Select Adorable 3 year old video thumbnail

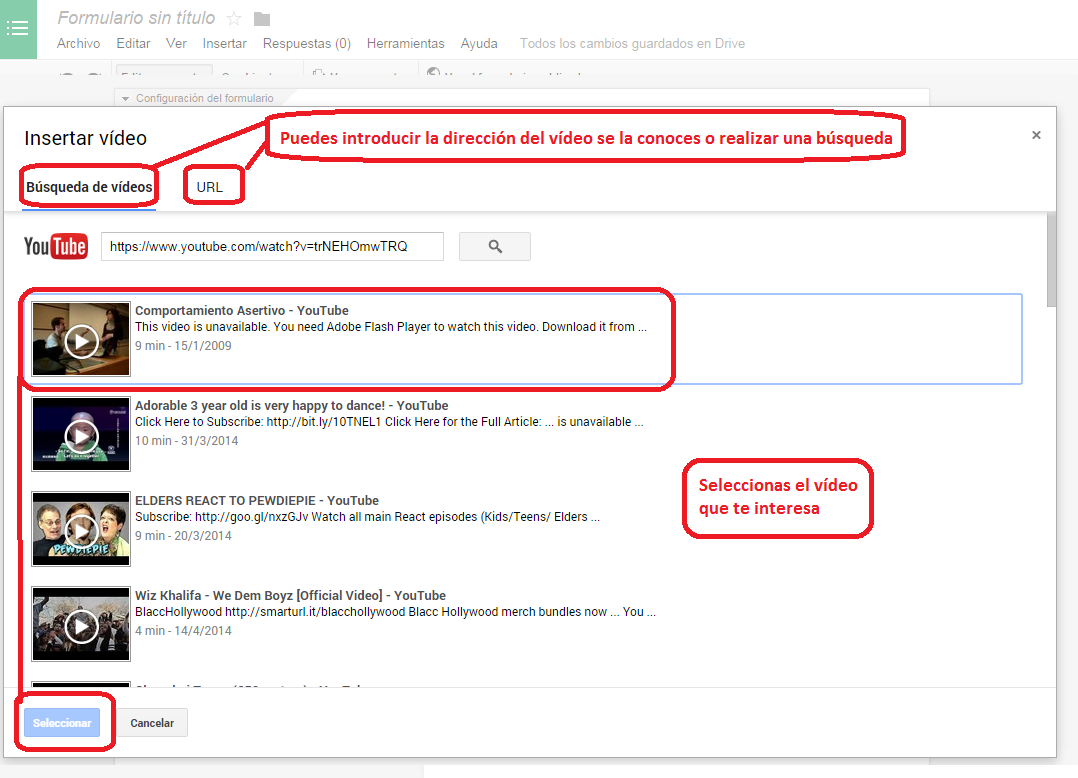[x=81, y=434]
